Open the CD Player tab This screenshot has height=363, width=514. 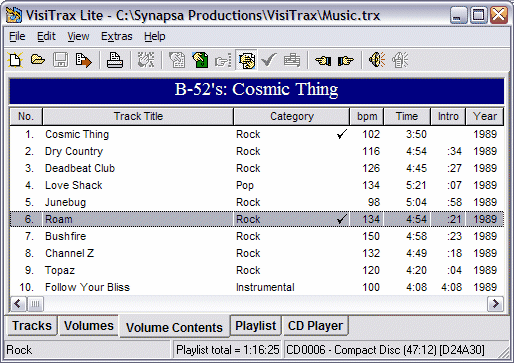tap(315, 326)
